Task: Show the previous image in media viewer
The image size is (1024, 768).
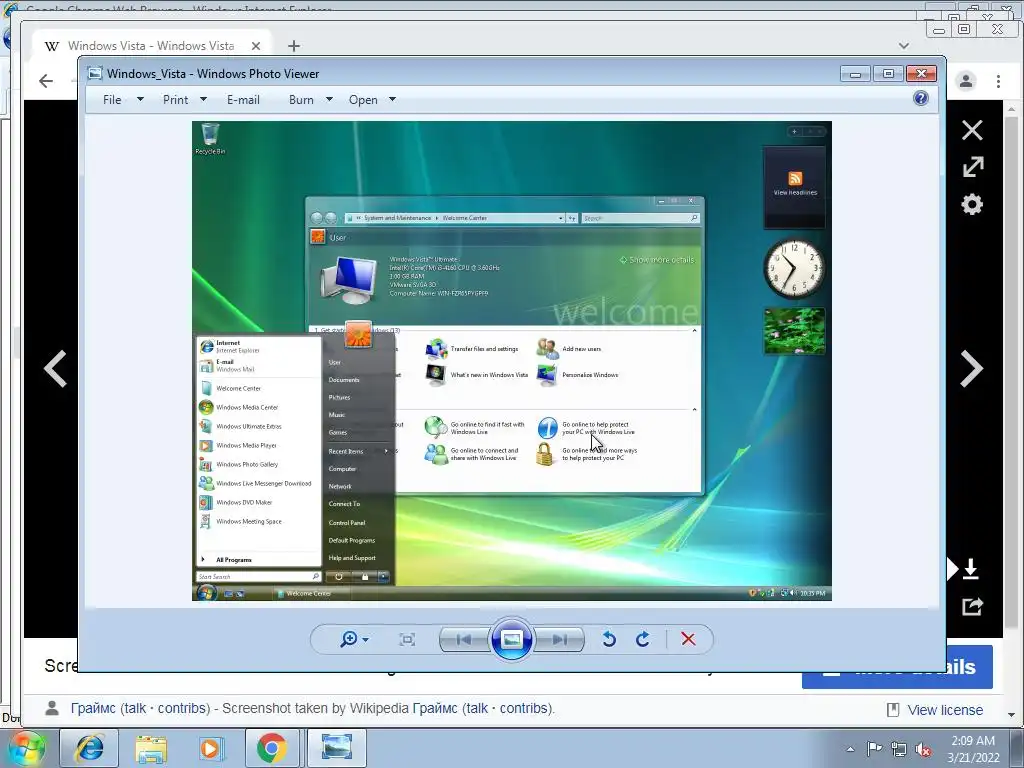Action: point(56,369)
